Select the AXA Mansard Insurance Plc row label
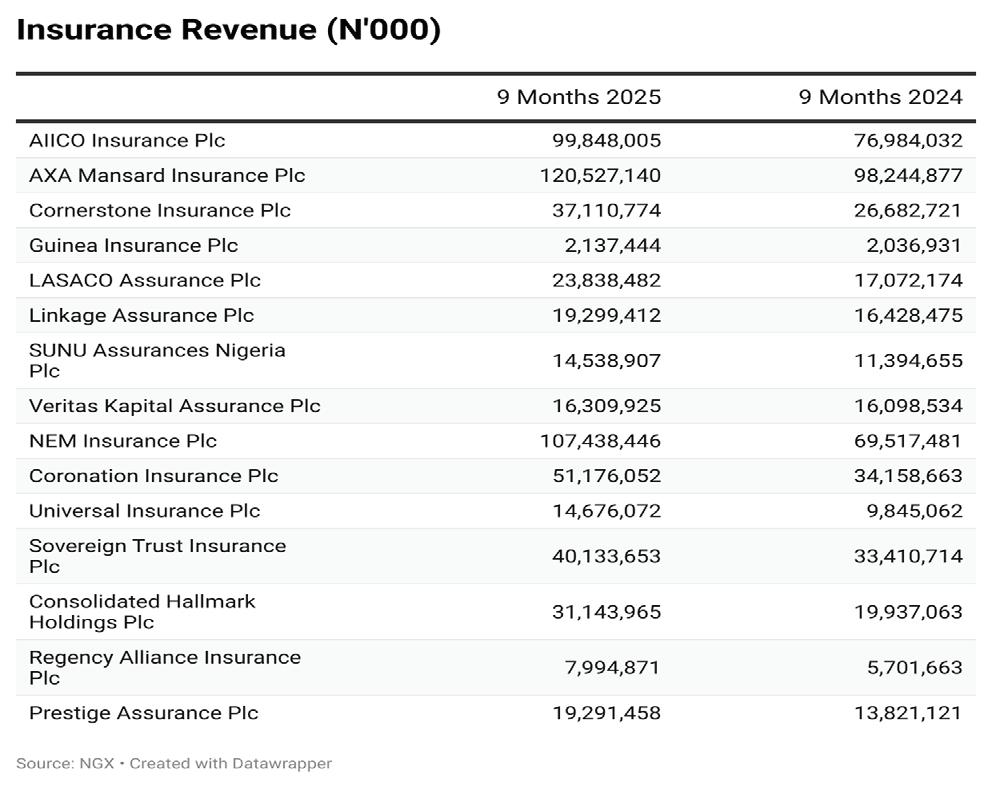 pos(167,175)
